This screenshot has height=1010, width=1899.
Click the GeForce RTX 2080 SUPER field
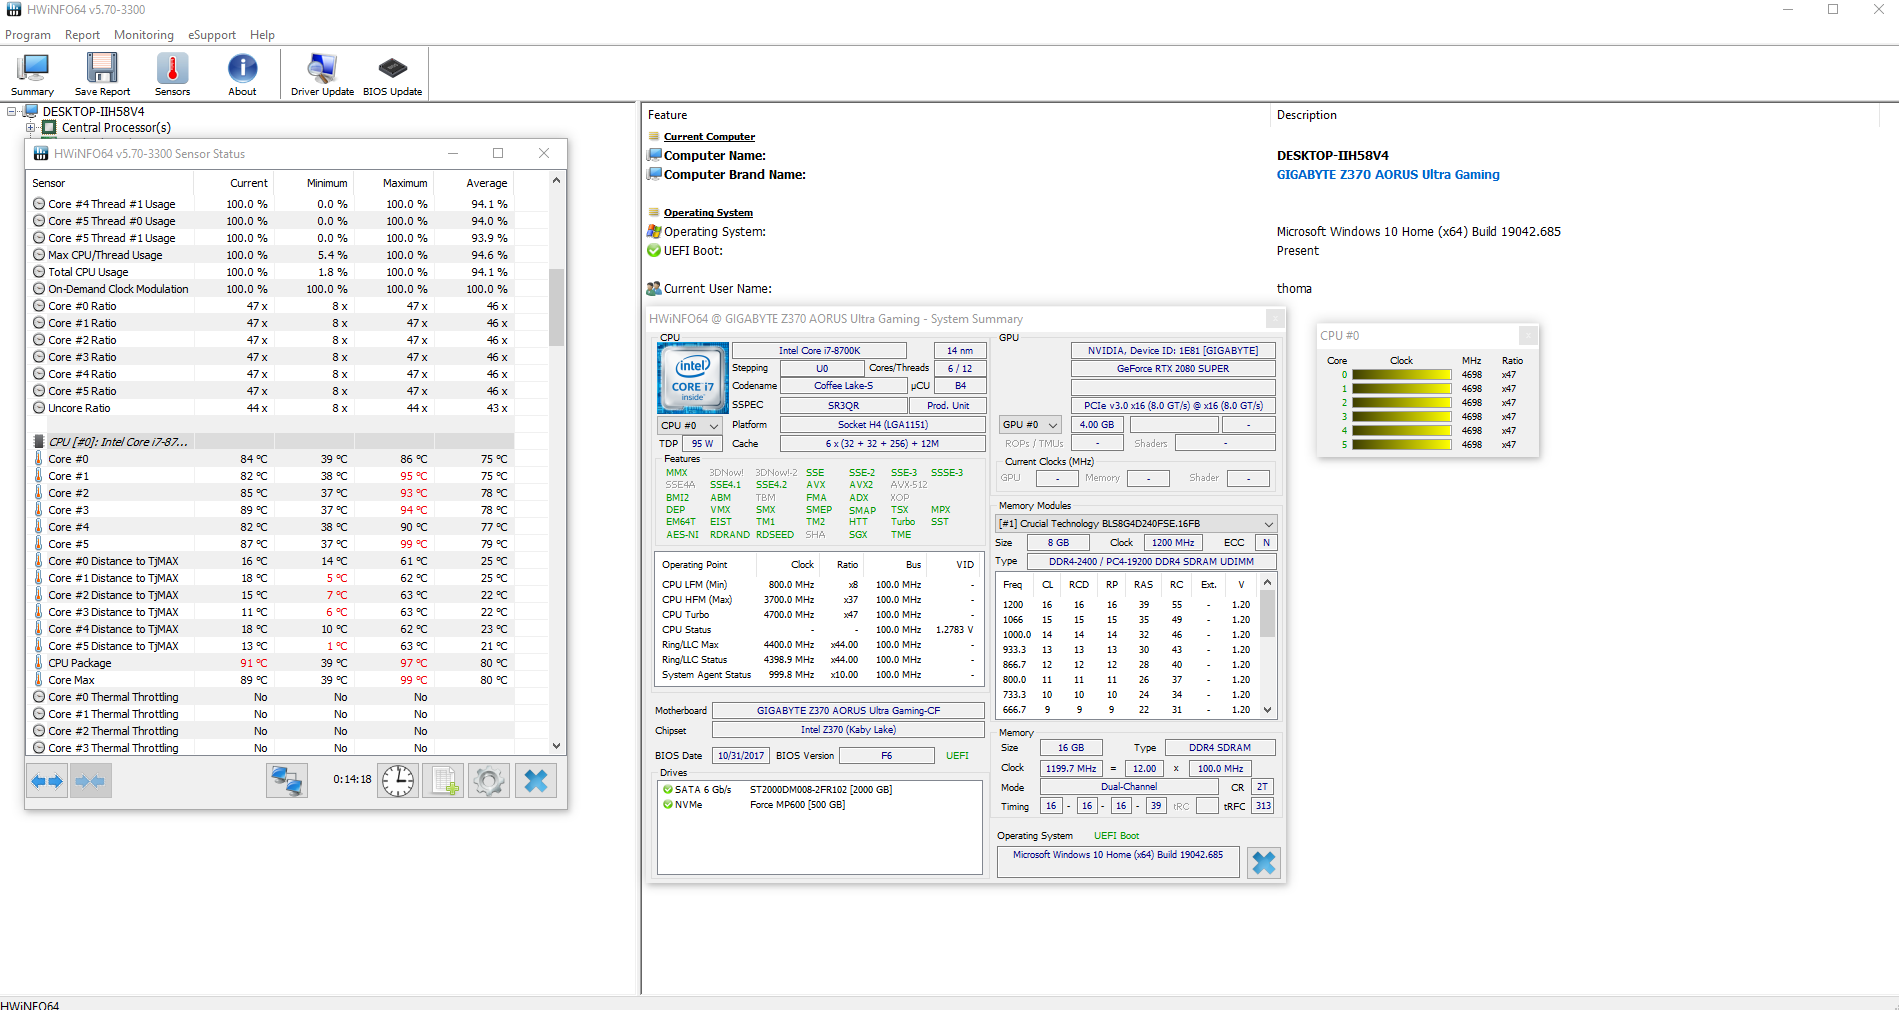[x=1173, y=369]
